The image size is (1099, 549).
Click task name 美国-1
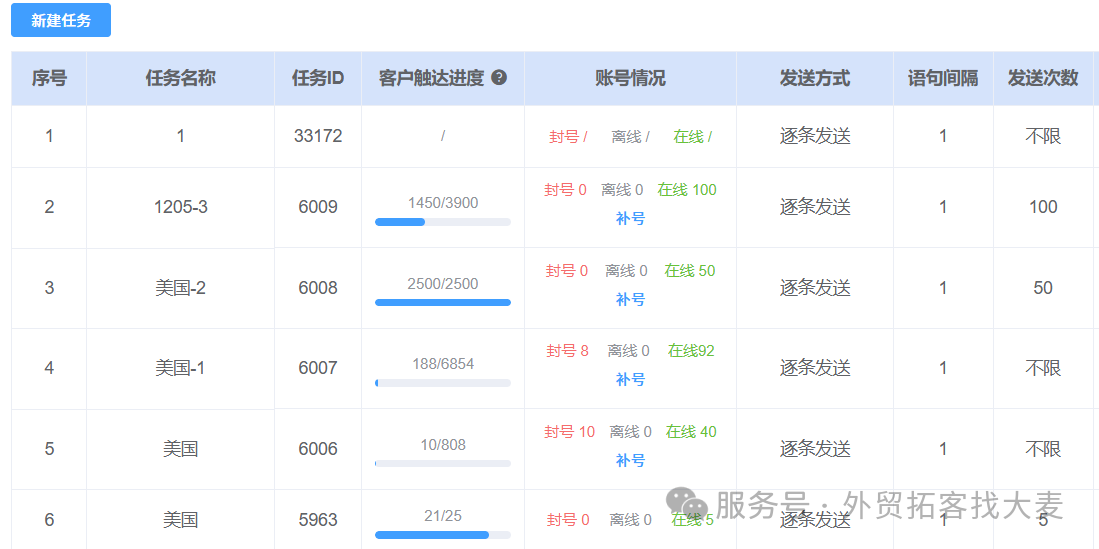pyautogui.click(x=180, y=368)
